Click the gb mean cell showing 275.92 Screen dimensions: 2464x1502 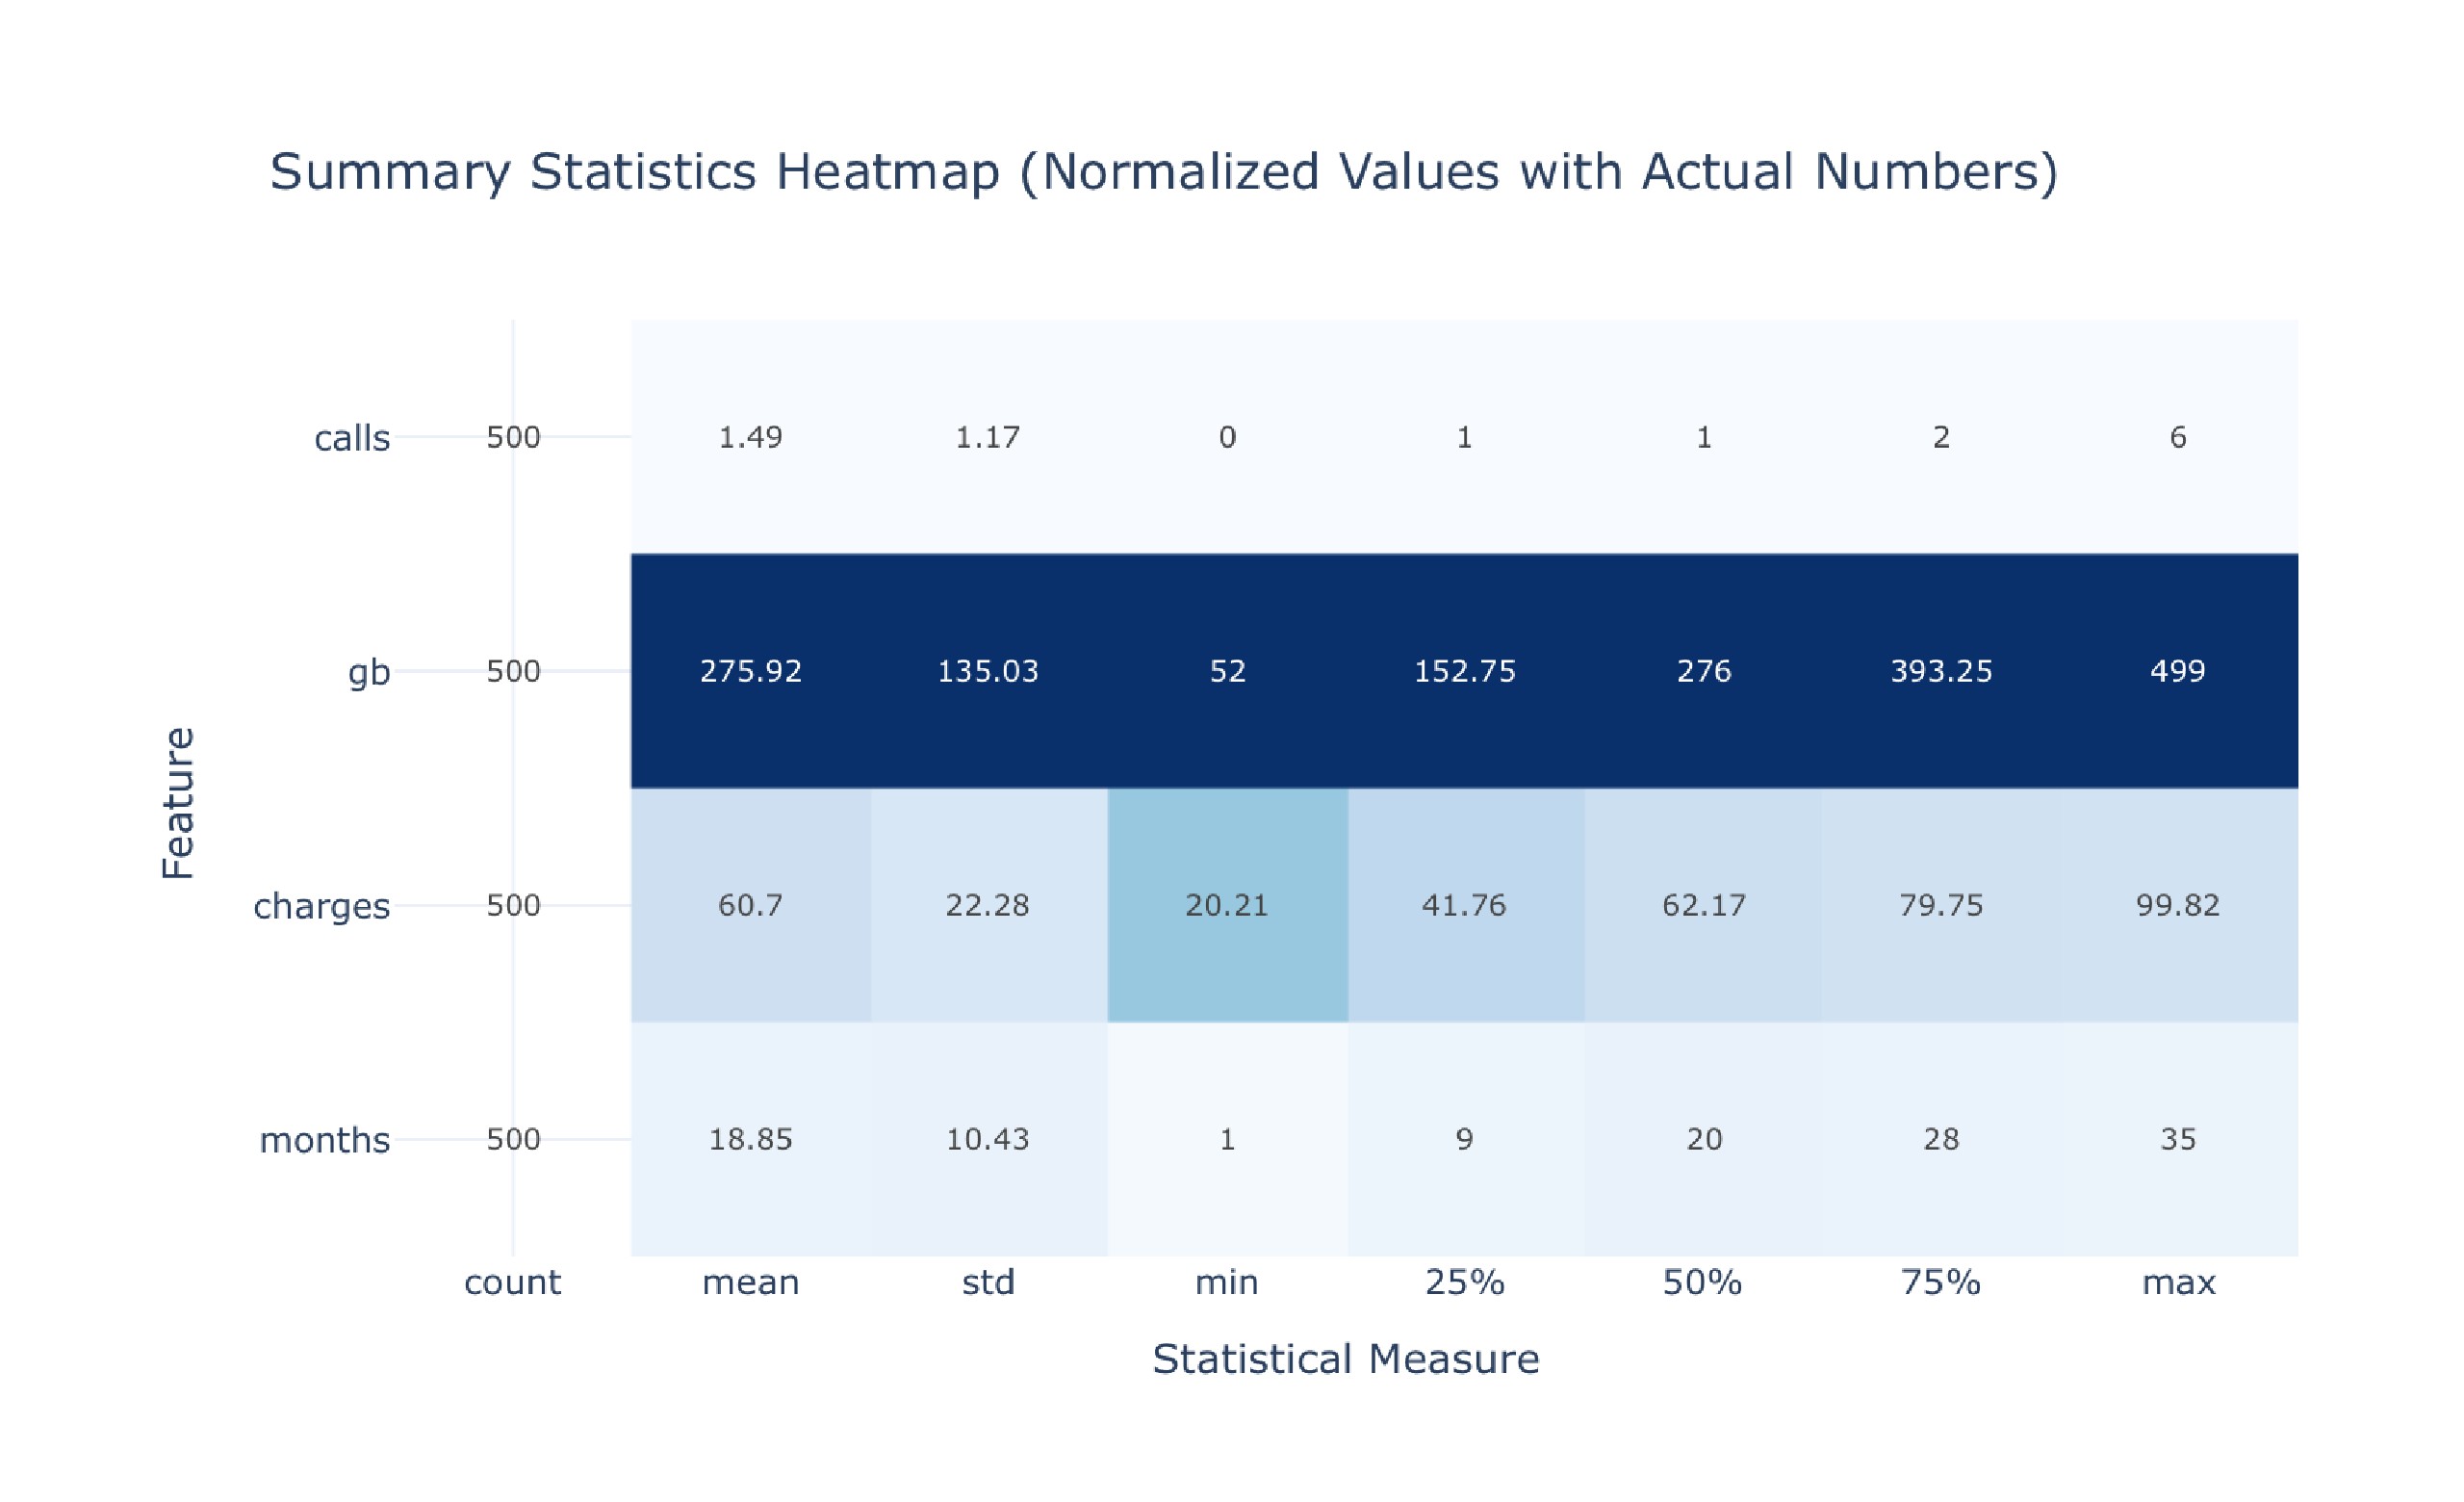pos(750,671)
